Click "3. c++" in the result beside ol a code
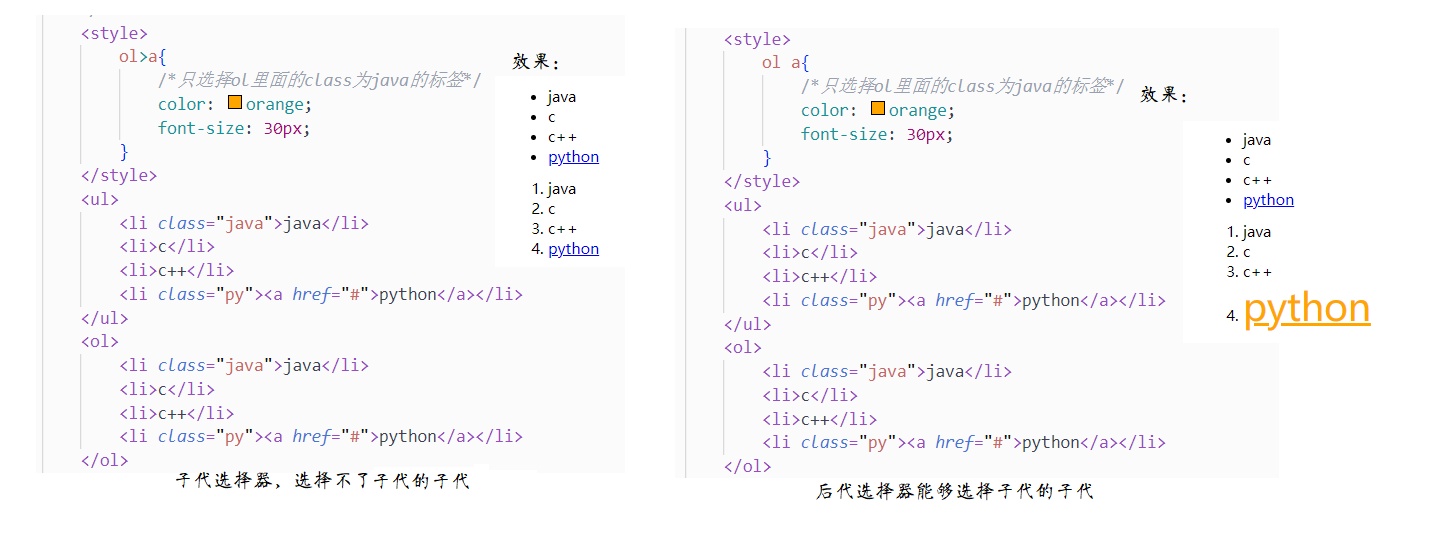This screenshot has height=554, width=1454. pyautogui.click(x=1249, y=272)
